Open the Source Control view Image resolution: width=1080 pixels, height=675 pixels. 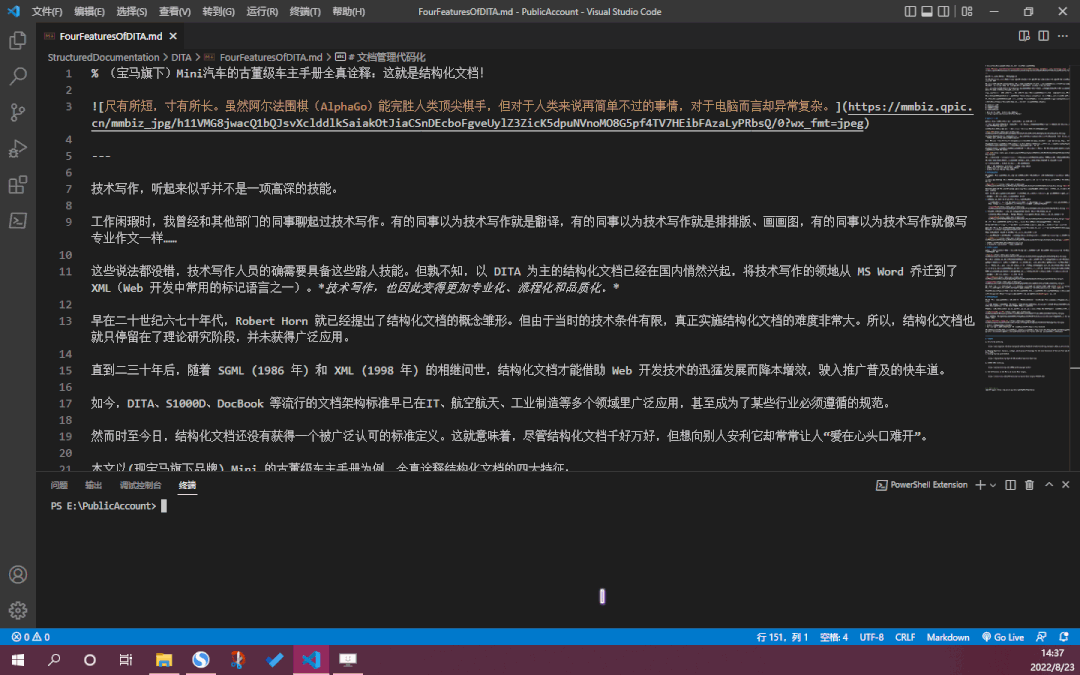point(18,112)
